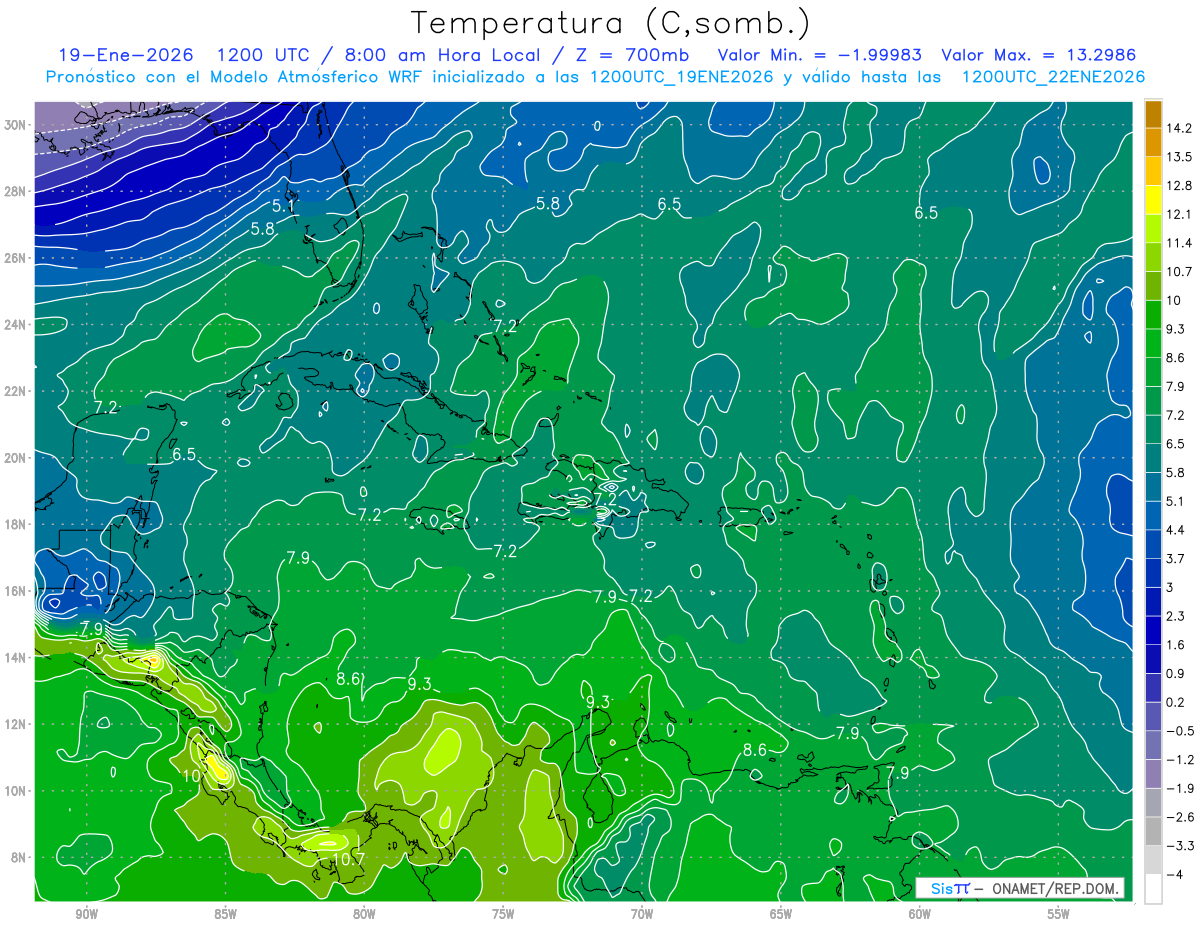Click the colorbar tick label "4.4"

[1176, 530]
